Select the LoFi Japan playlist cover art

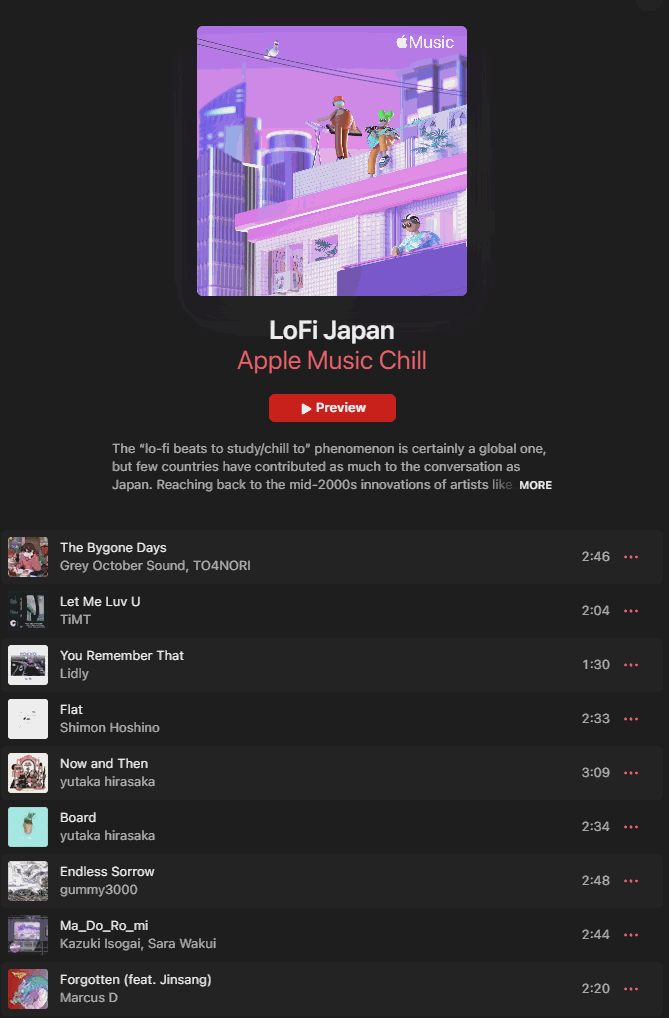coord(332,161)
